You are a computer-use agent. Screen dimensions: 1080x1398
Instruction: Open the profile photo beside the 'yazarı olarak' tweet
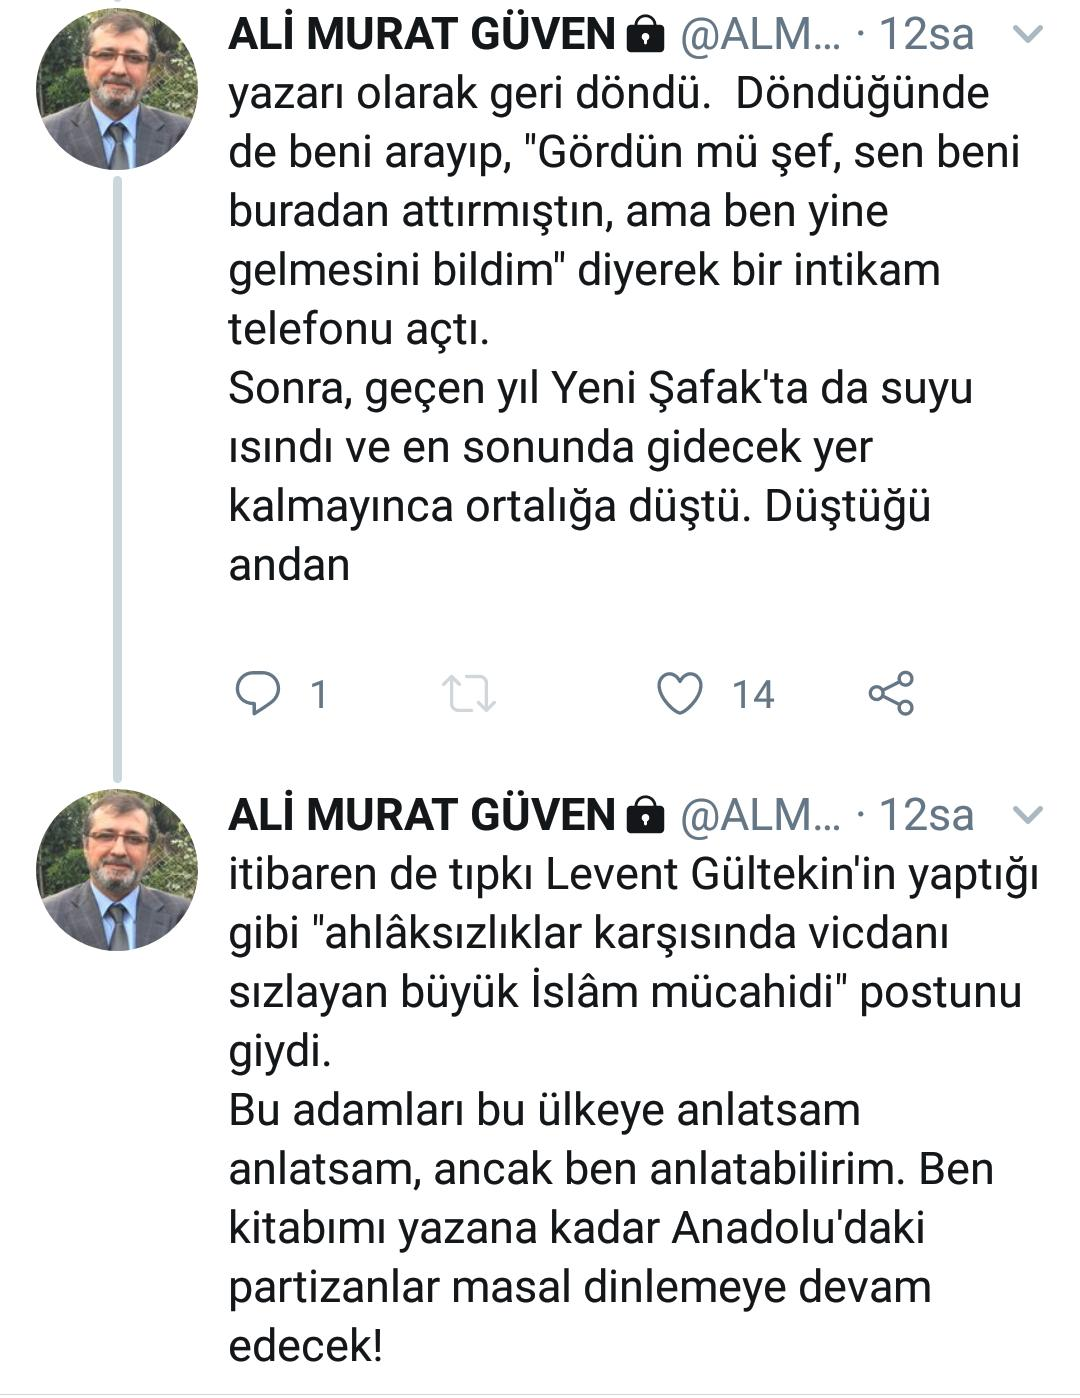pyautogui.click(x=117, y=89)
